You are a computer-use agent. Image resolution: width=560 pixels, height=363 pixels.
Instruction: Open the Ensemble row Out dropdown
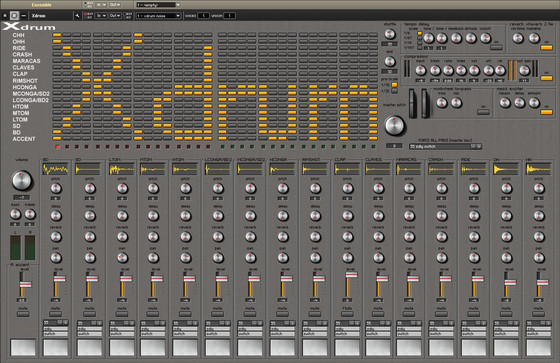pyautogui.click(x=114, y=5)
